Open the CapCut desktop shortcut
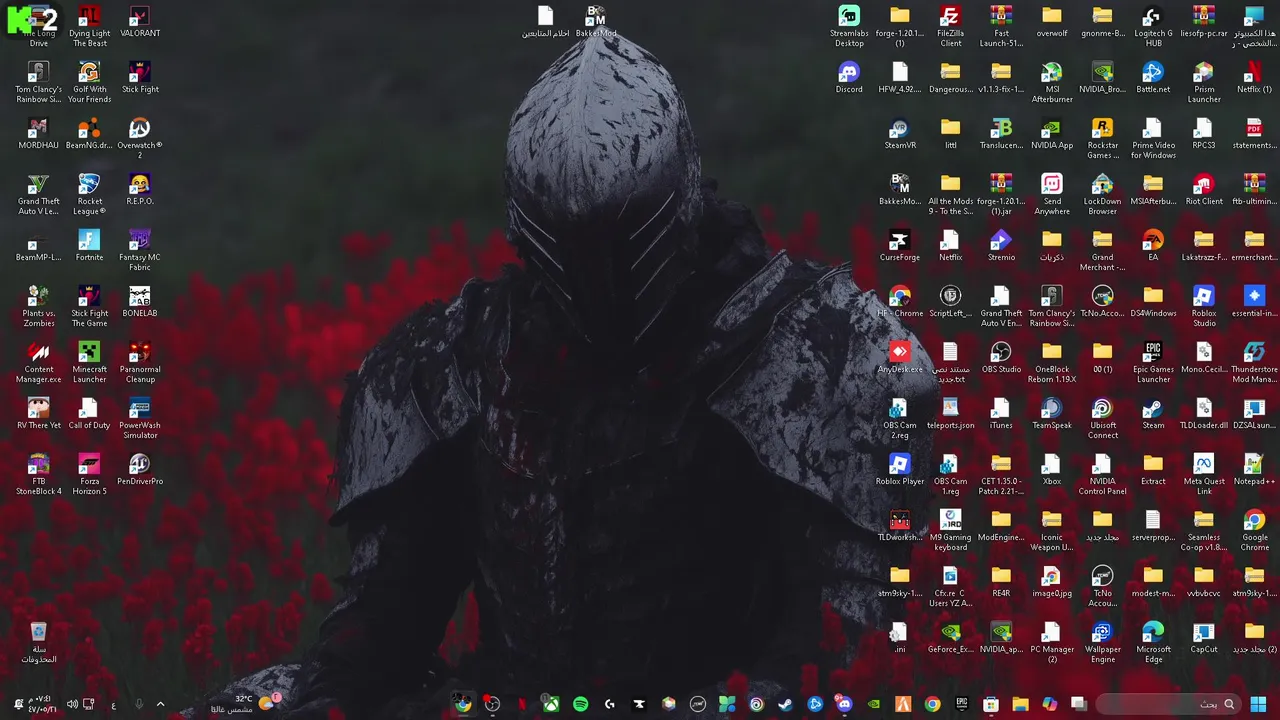 coord(1204,638)
